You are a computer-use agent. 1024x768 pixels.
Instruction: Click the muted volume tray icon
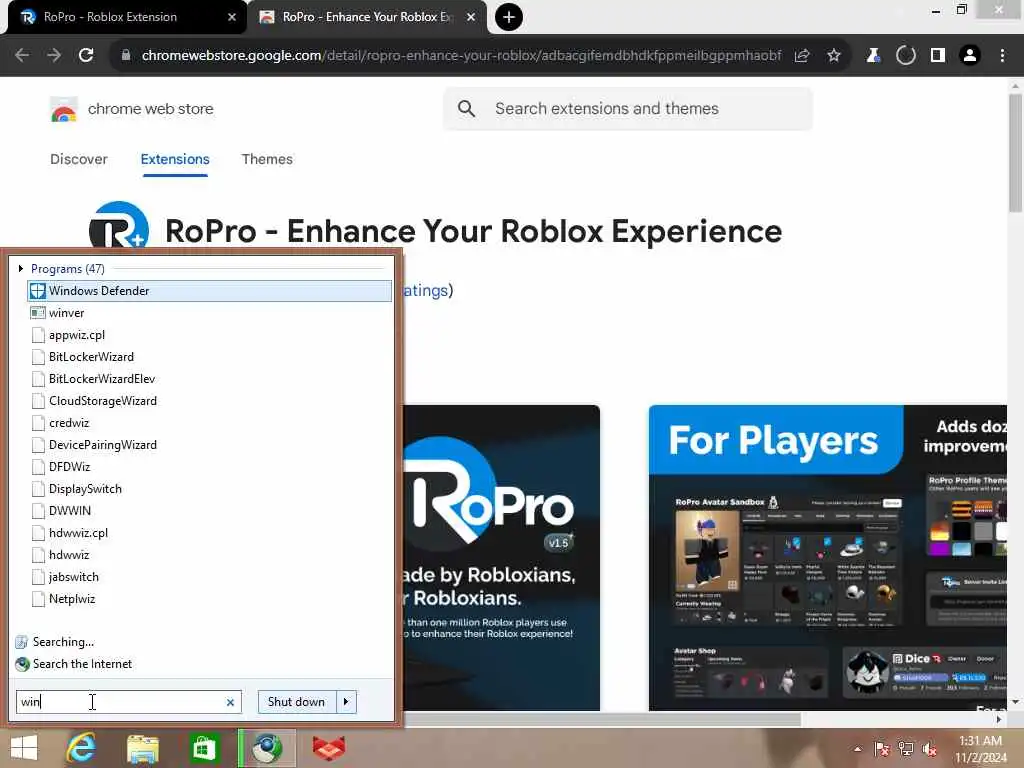pyautogui.click(x=929, y=749)
